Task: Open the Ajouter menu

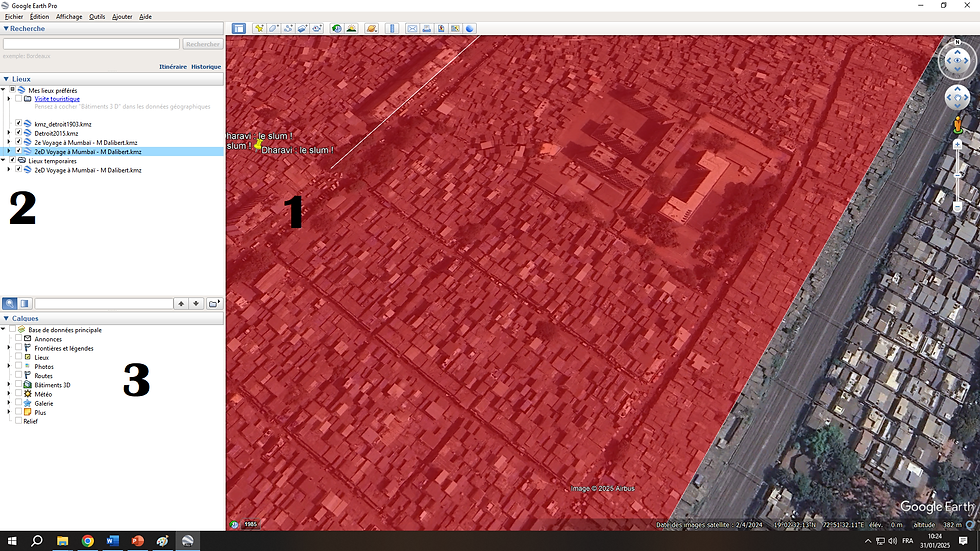Action: pos(122,17)
